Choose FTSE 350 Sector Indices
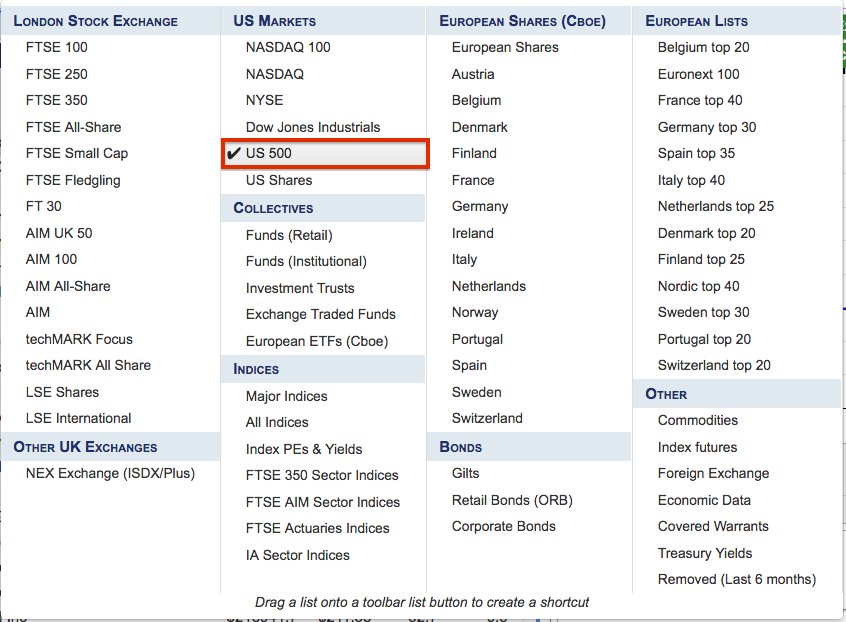 coord(322,475)
